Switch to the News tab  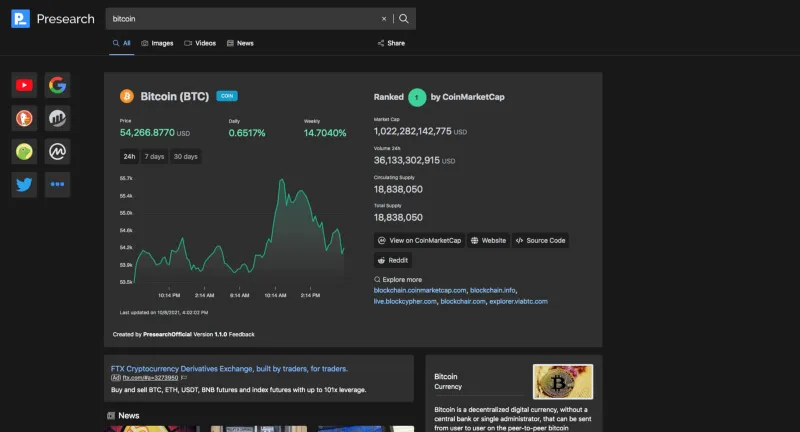pos(240,43)
